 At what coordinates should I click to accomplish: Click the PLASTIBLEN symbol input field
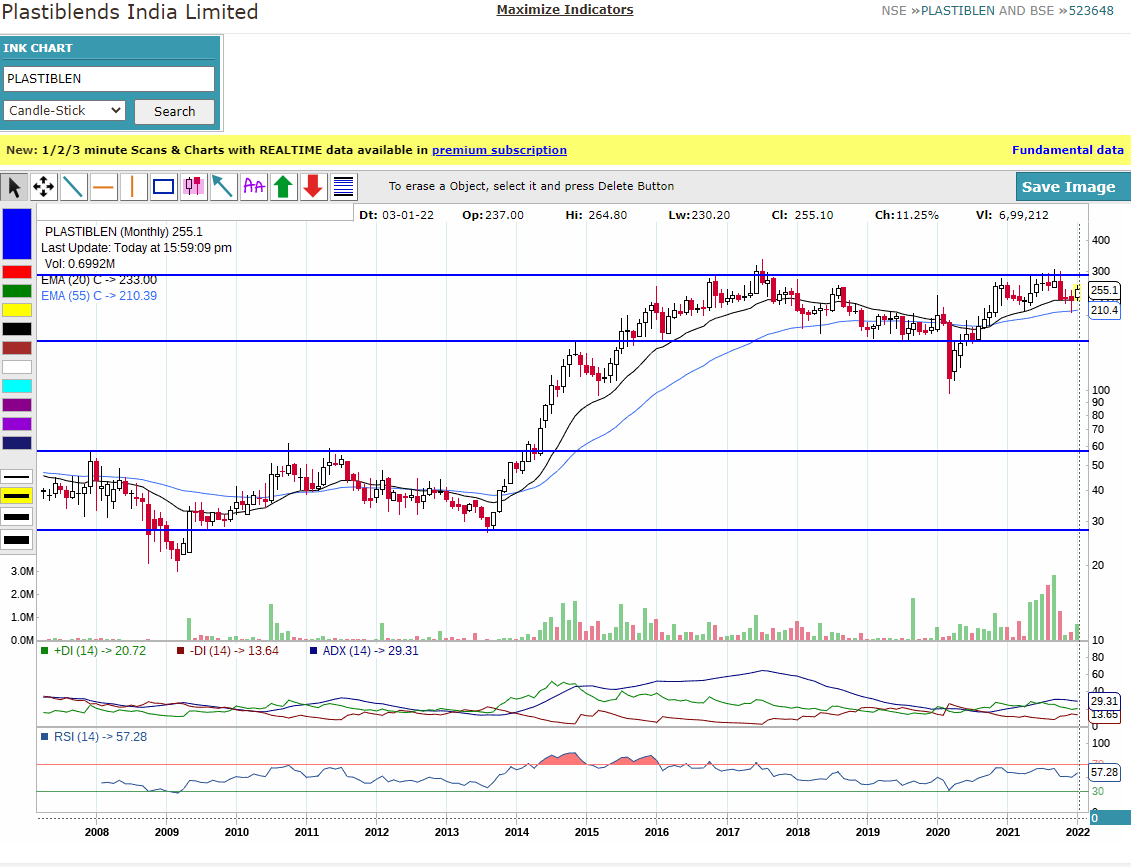click(109, 79)
